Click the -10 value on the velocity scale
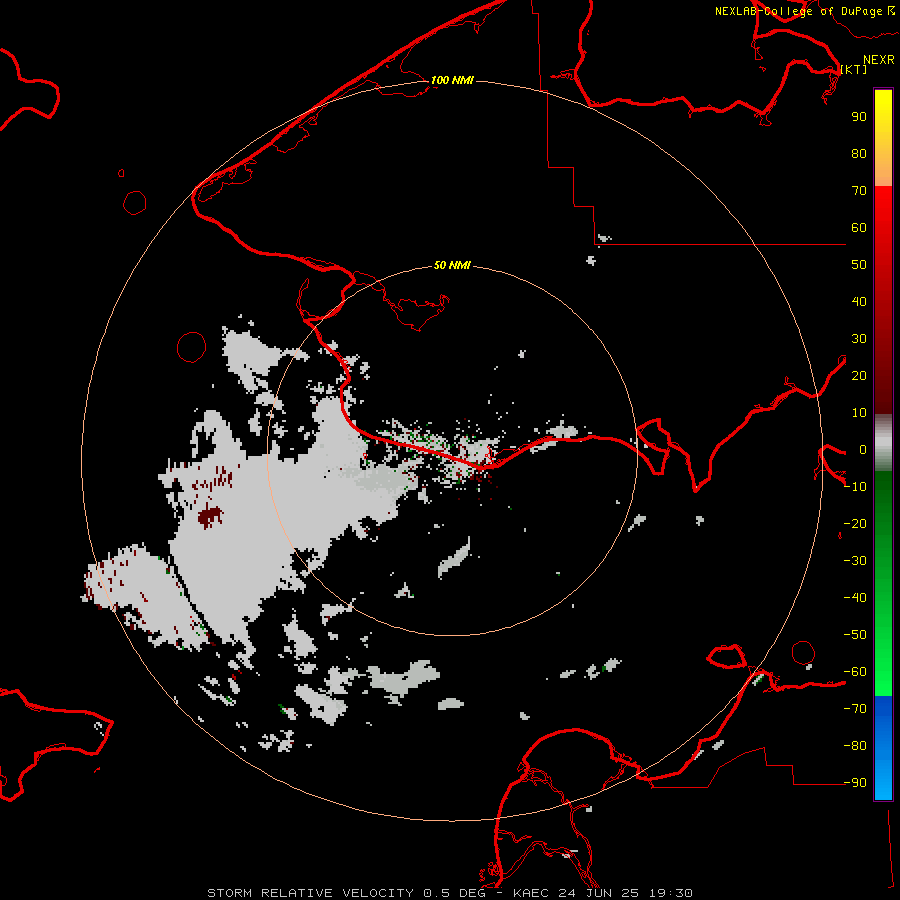Image resolution: width=900 pixels, height=900 pixels. click(x=855, y=487)
